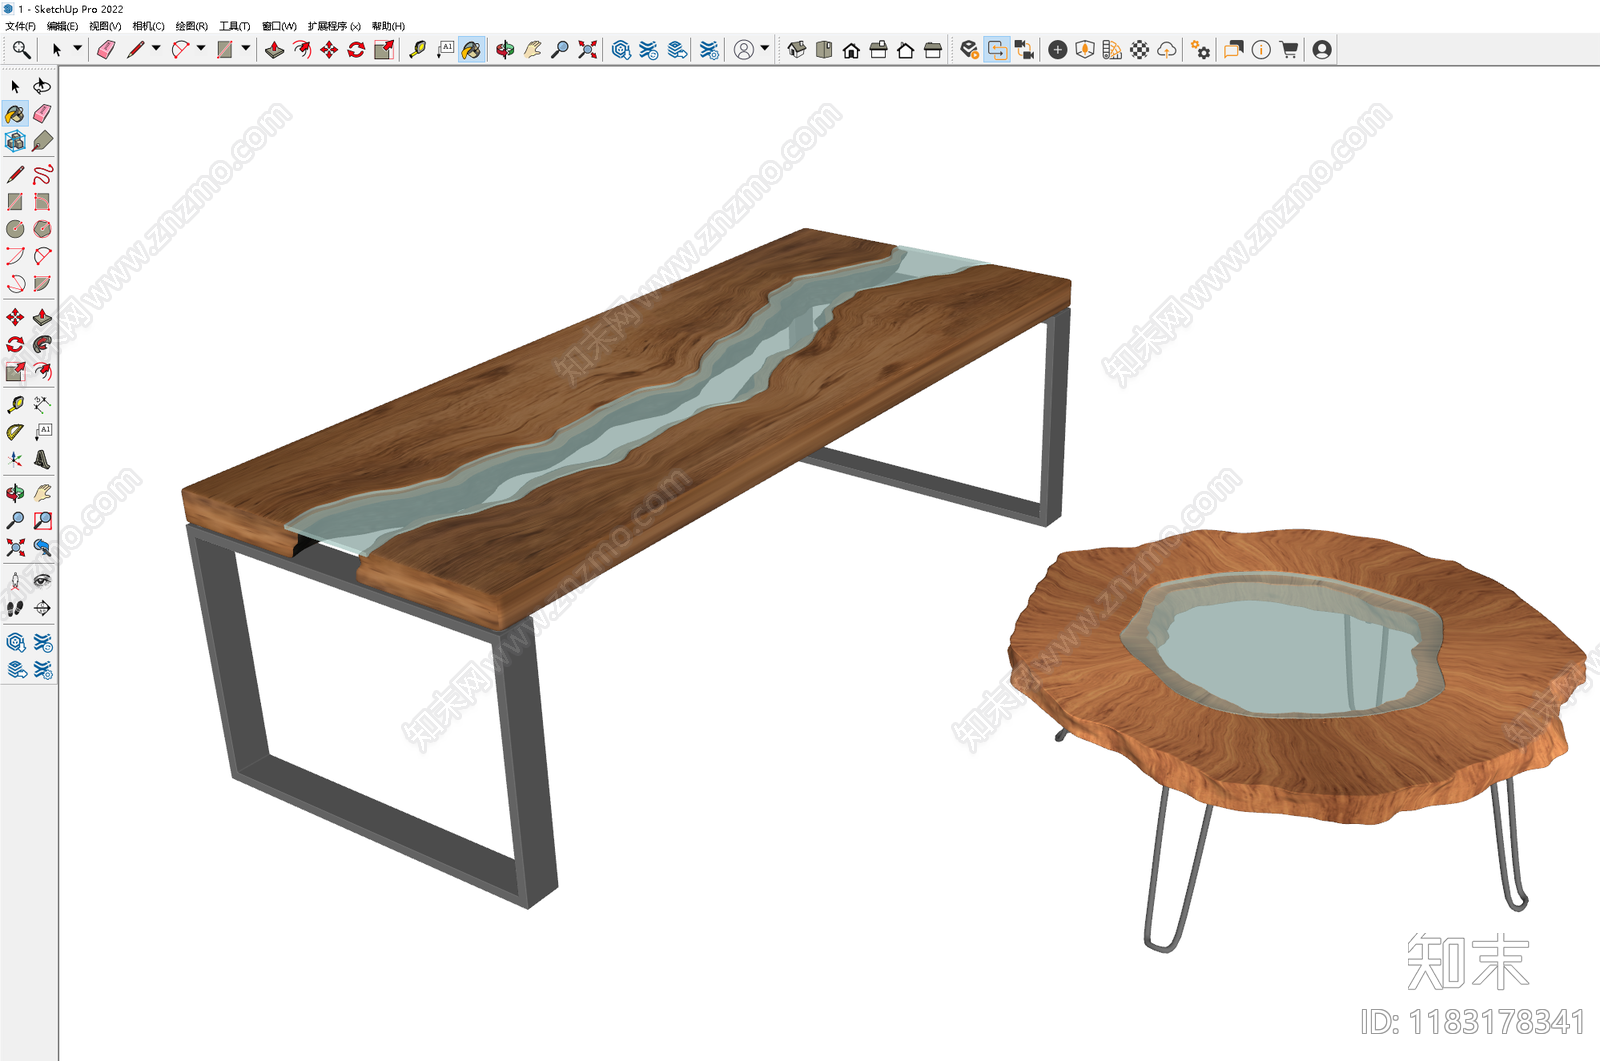This screenshot has height=1061, width=1600.
Task: Click the orange chat bubbles icon
Action: (1234, 49)
